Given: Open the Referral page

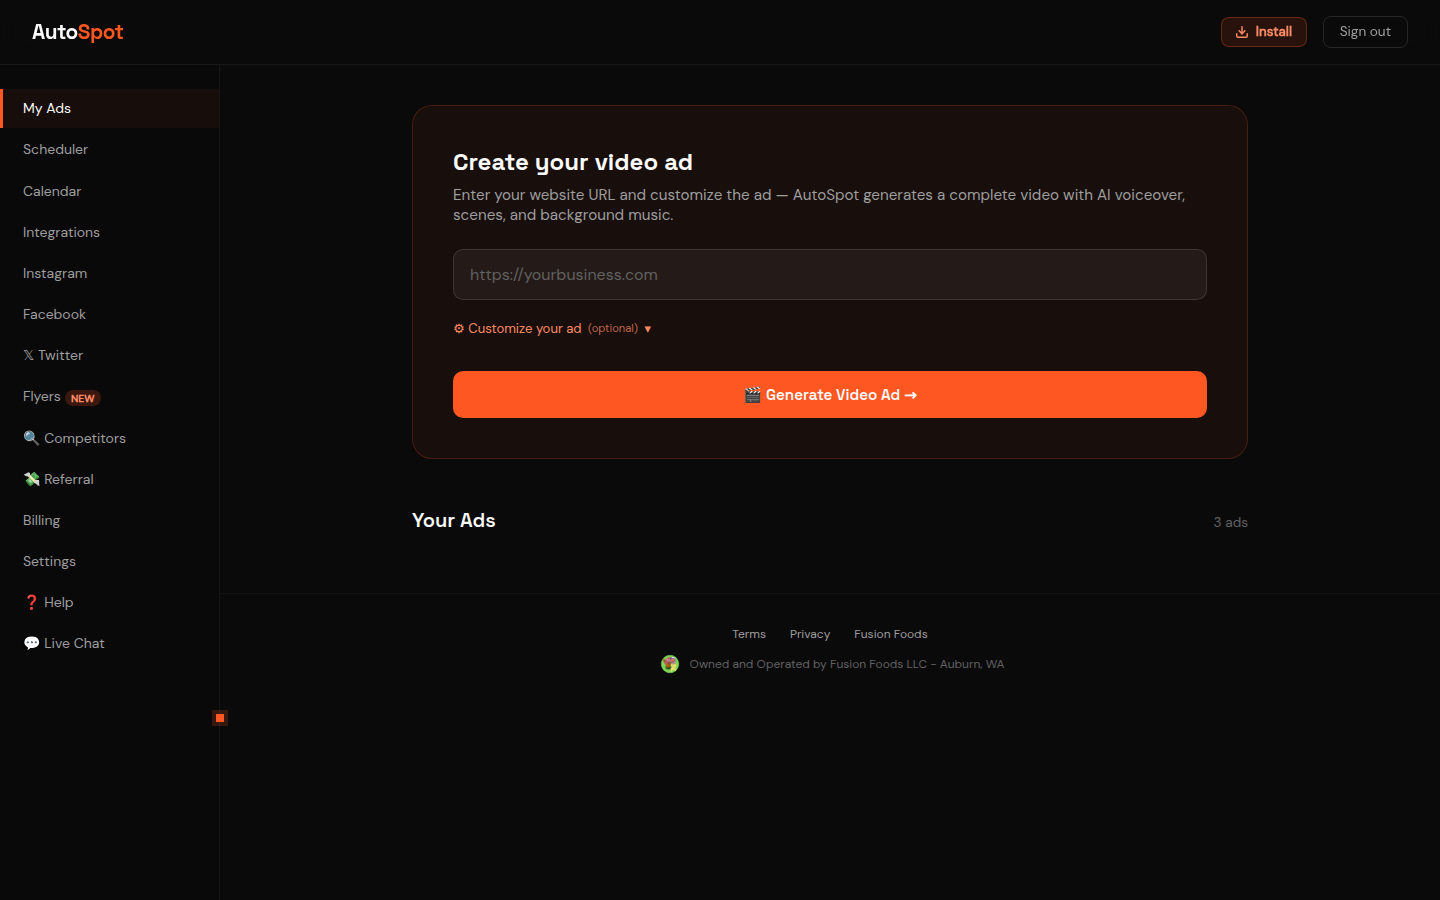Looking at the screenshot, I should (110, 479).
